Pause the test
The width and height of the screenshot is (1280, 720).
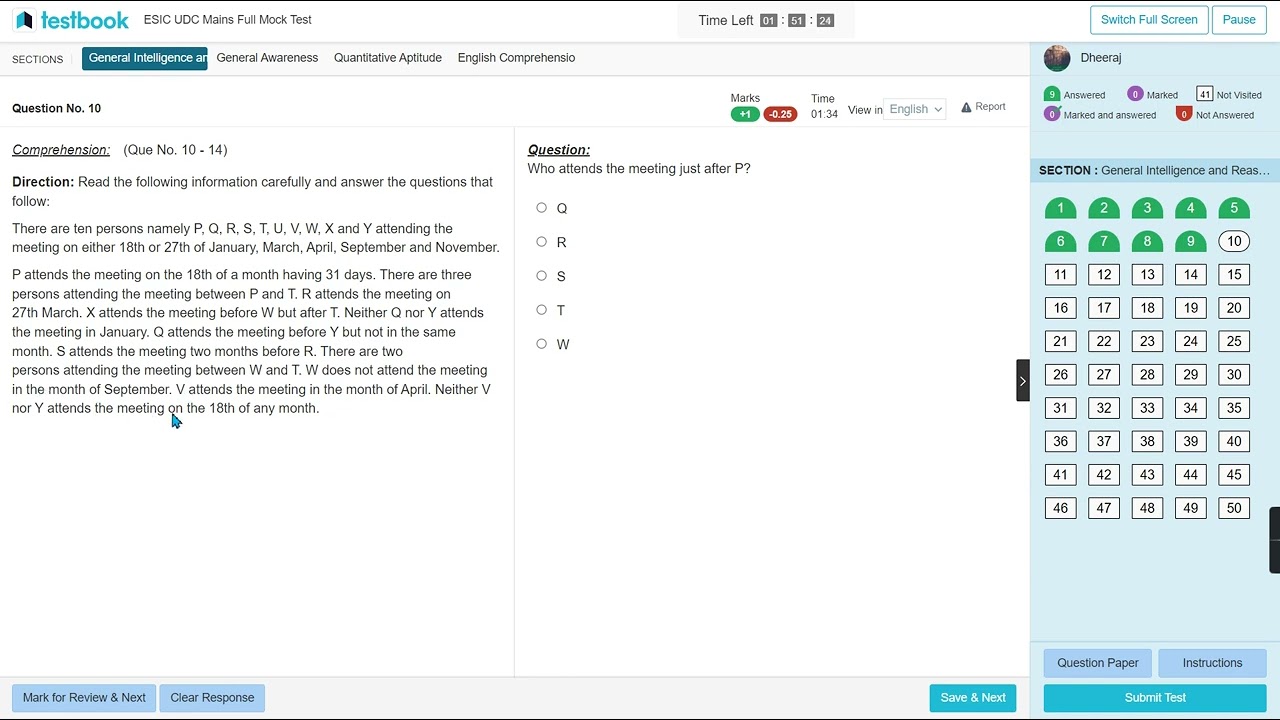[1239, 20]
